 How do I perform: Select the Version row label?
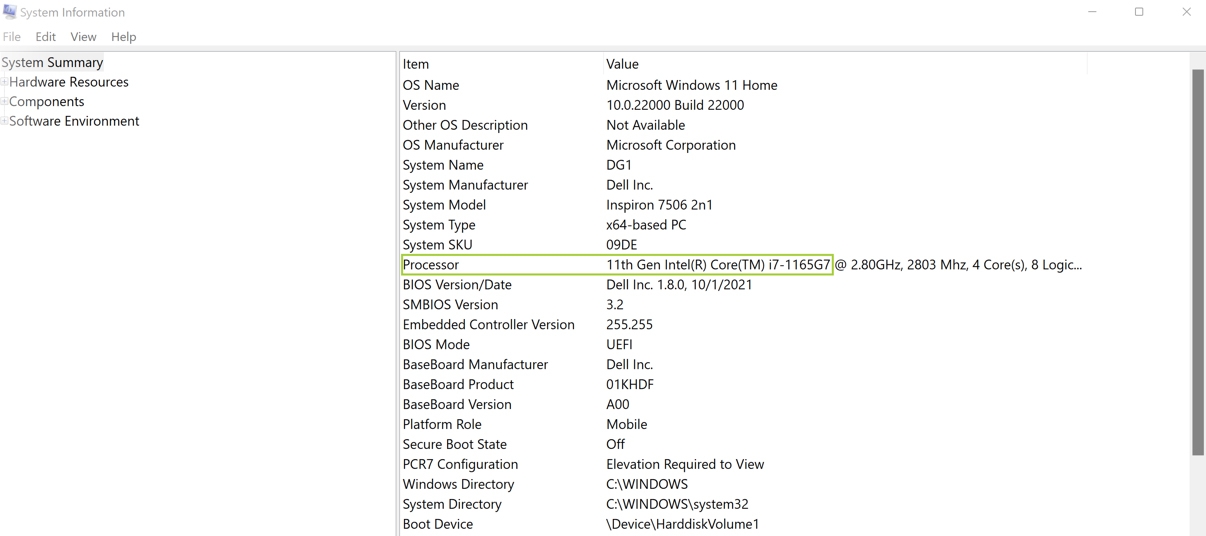[x=424, y=105]
